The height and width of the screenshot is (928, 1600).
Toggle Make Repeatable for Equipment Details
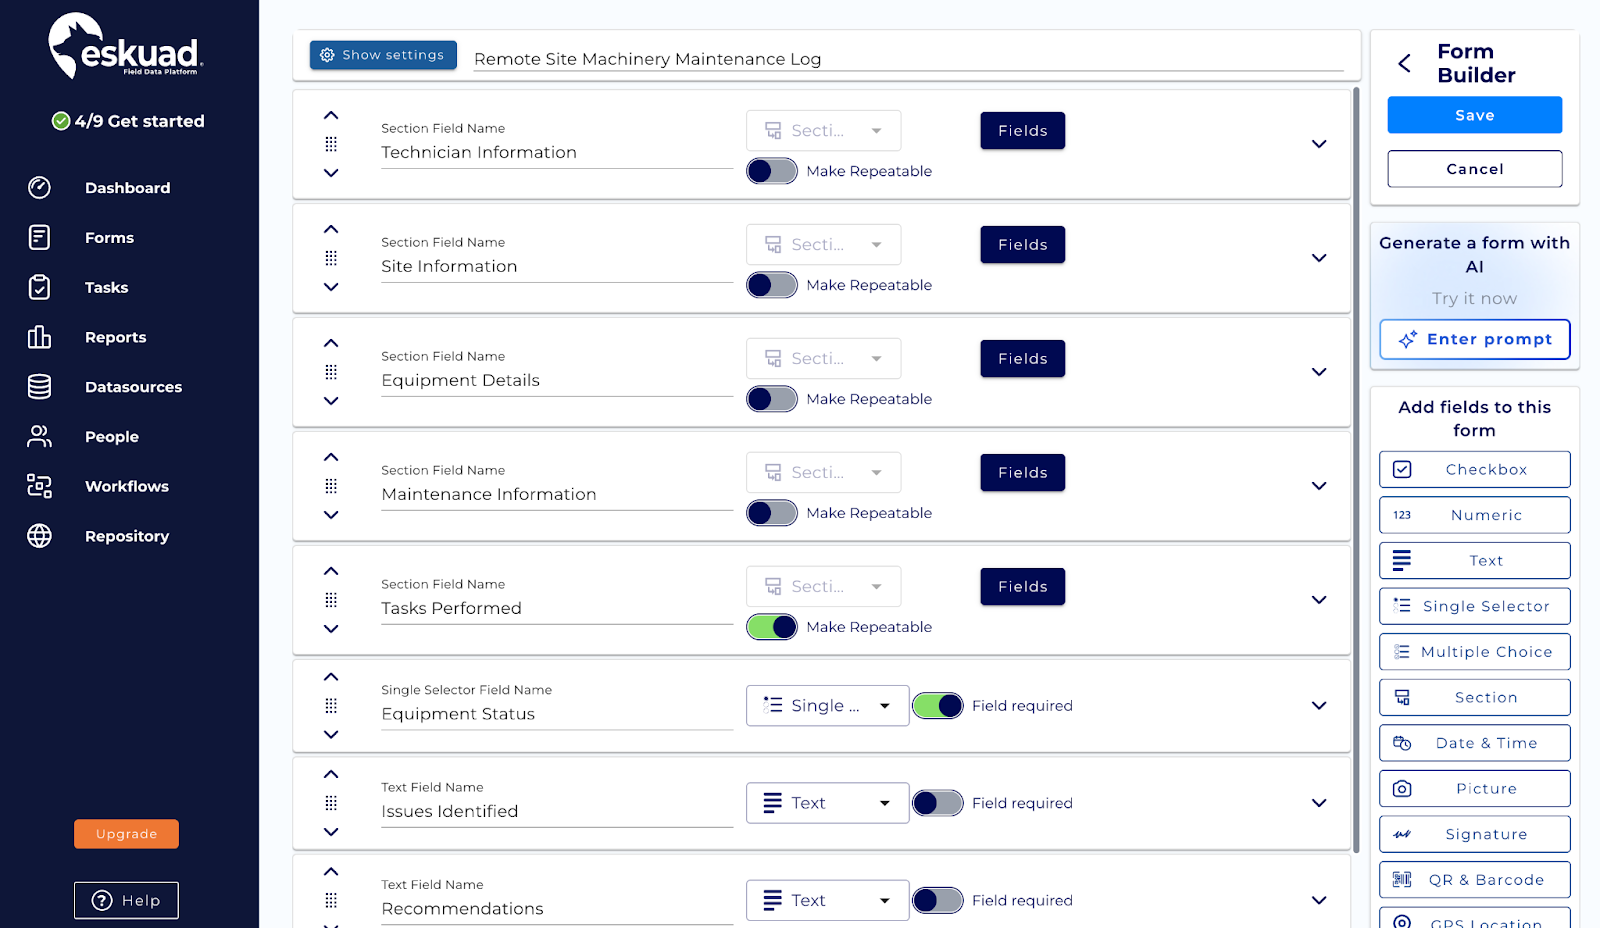point(772,399)
